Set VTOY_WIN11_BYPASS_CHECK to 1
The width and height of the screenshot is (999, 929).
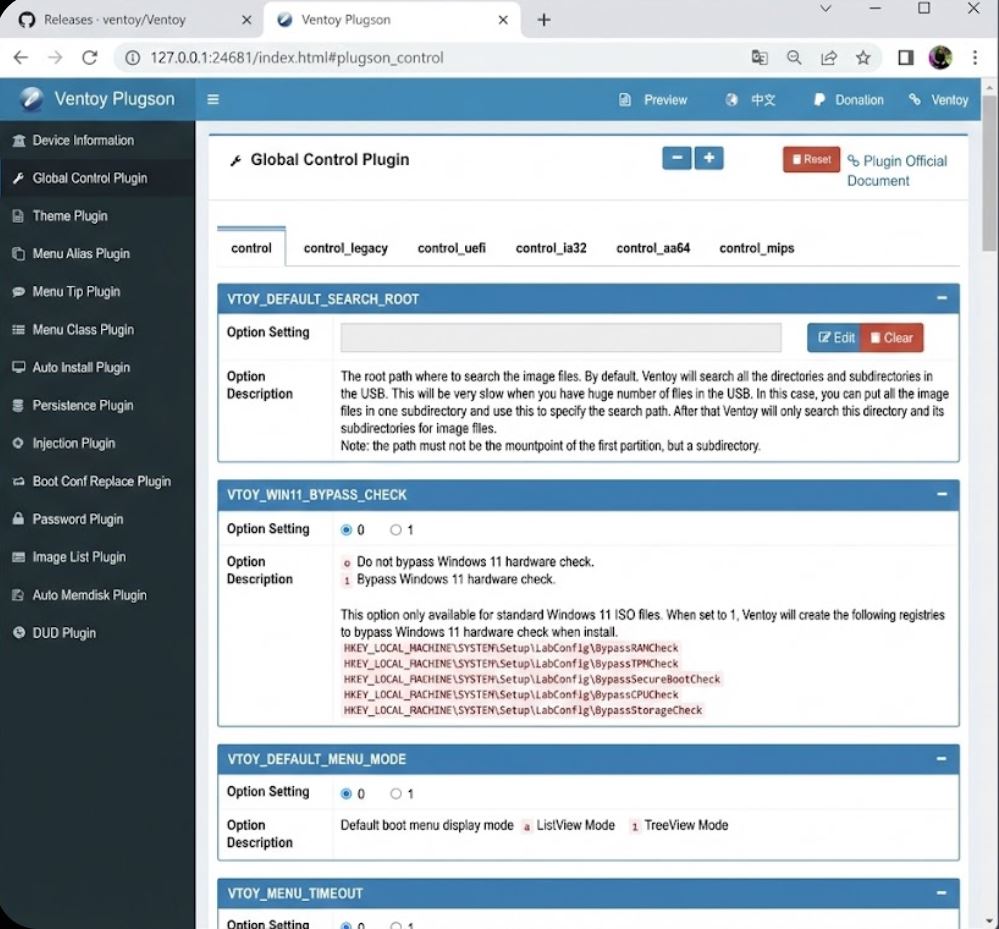pyautogui.click(x=396, y=530)
